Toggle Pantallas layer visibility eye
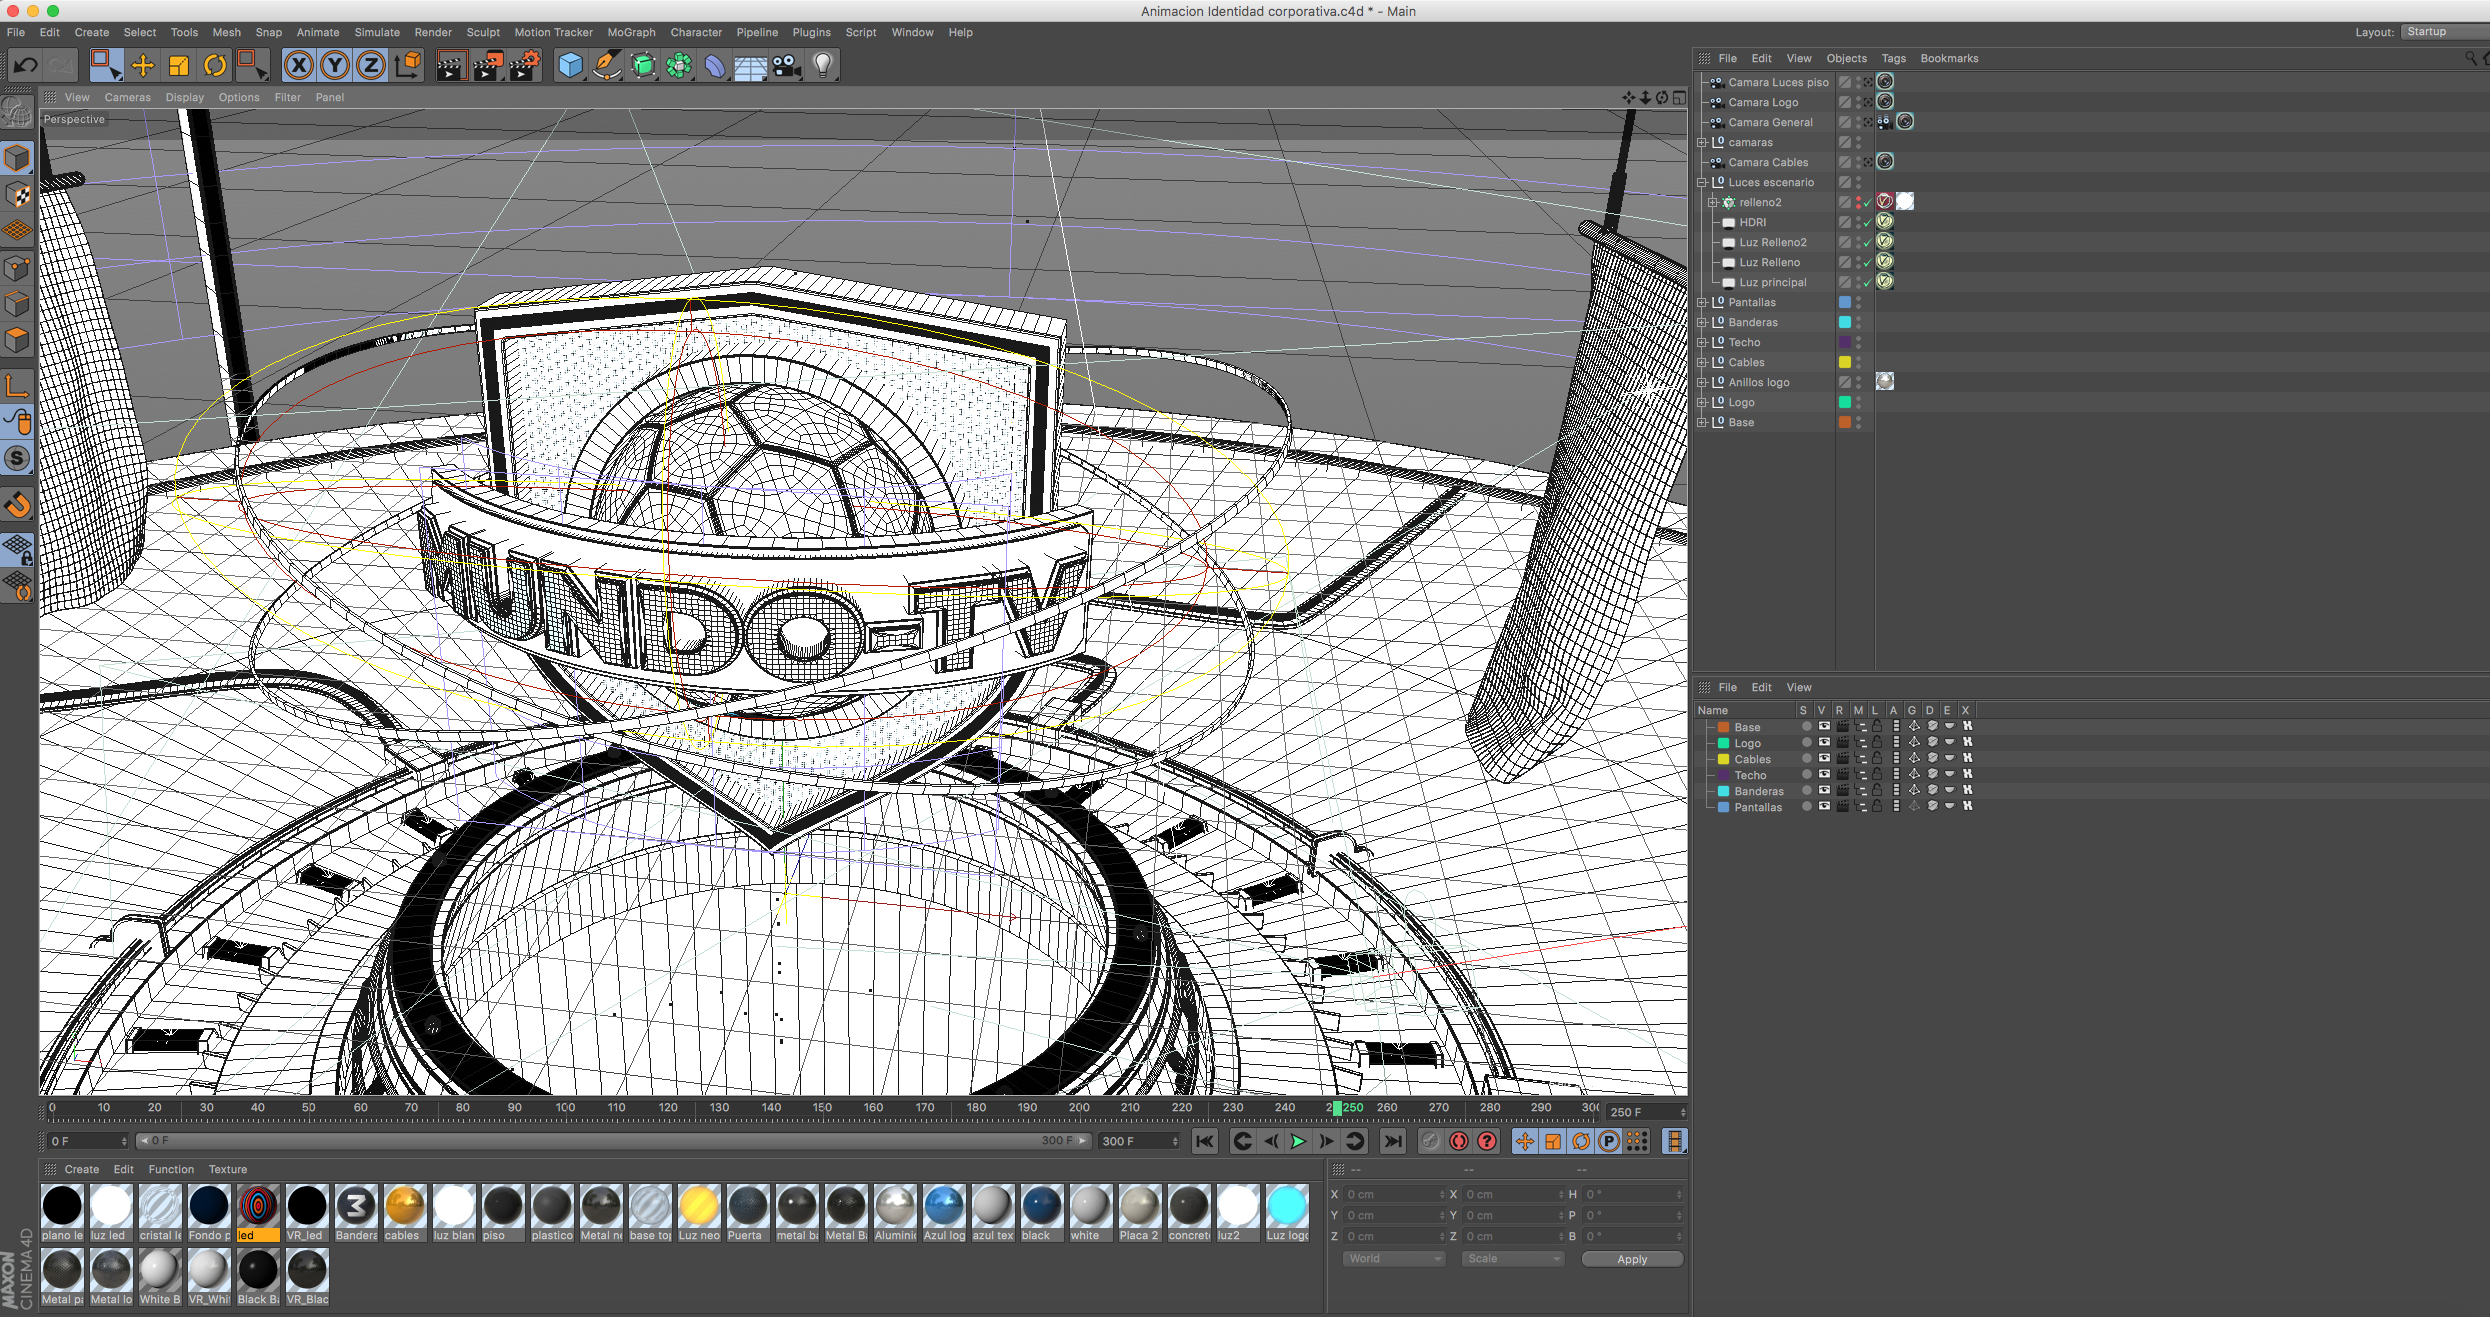Viewport: 2490px width, 1317px height. tap(1824, 807)
